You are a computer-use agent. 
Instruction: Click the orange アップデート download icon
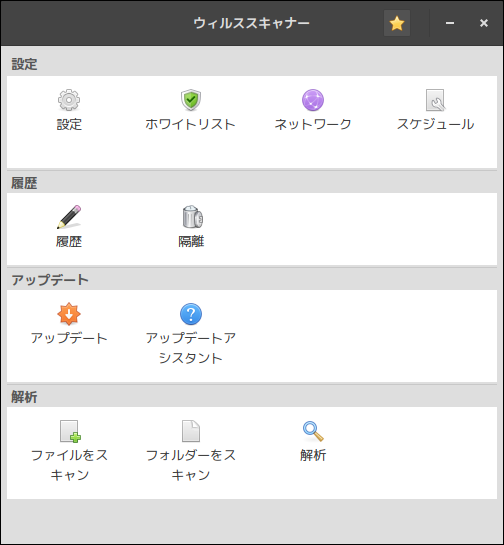pos(69,314)
